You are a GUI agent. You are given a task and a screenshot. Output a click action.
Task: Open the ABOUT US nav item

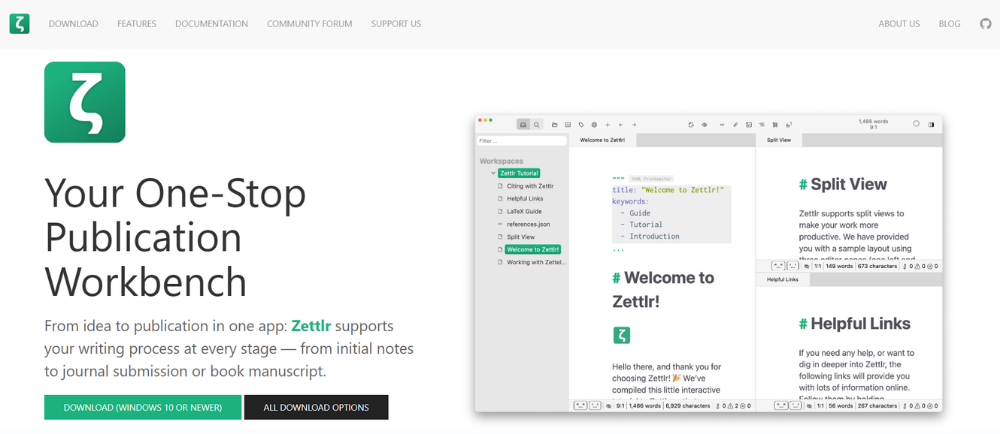point(899,24)
